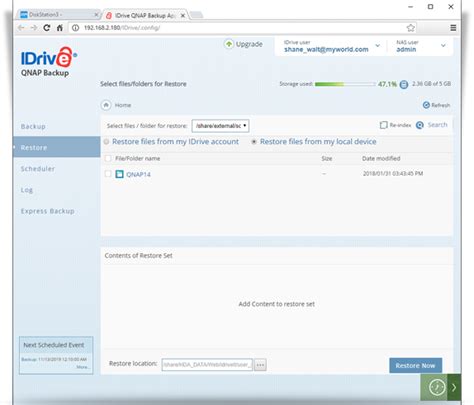
Task: Click the shane_walt@myworld.com account text
Action: coord(326,50)
